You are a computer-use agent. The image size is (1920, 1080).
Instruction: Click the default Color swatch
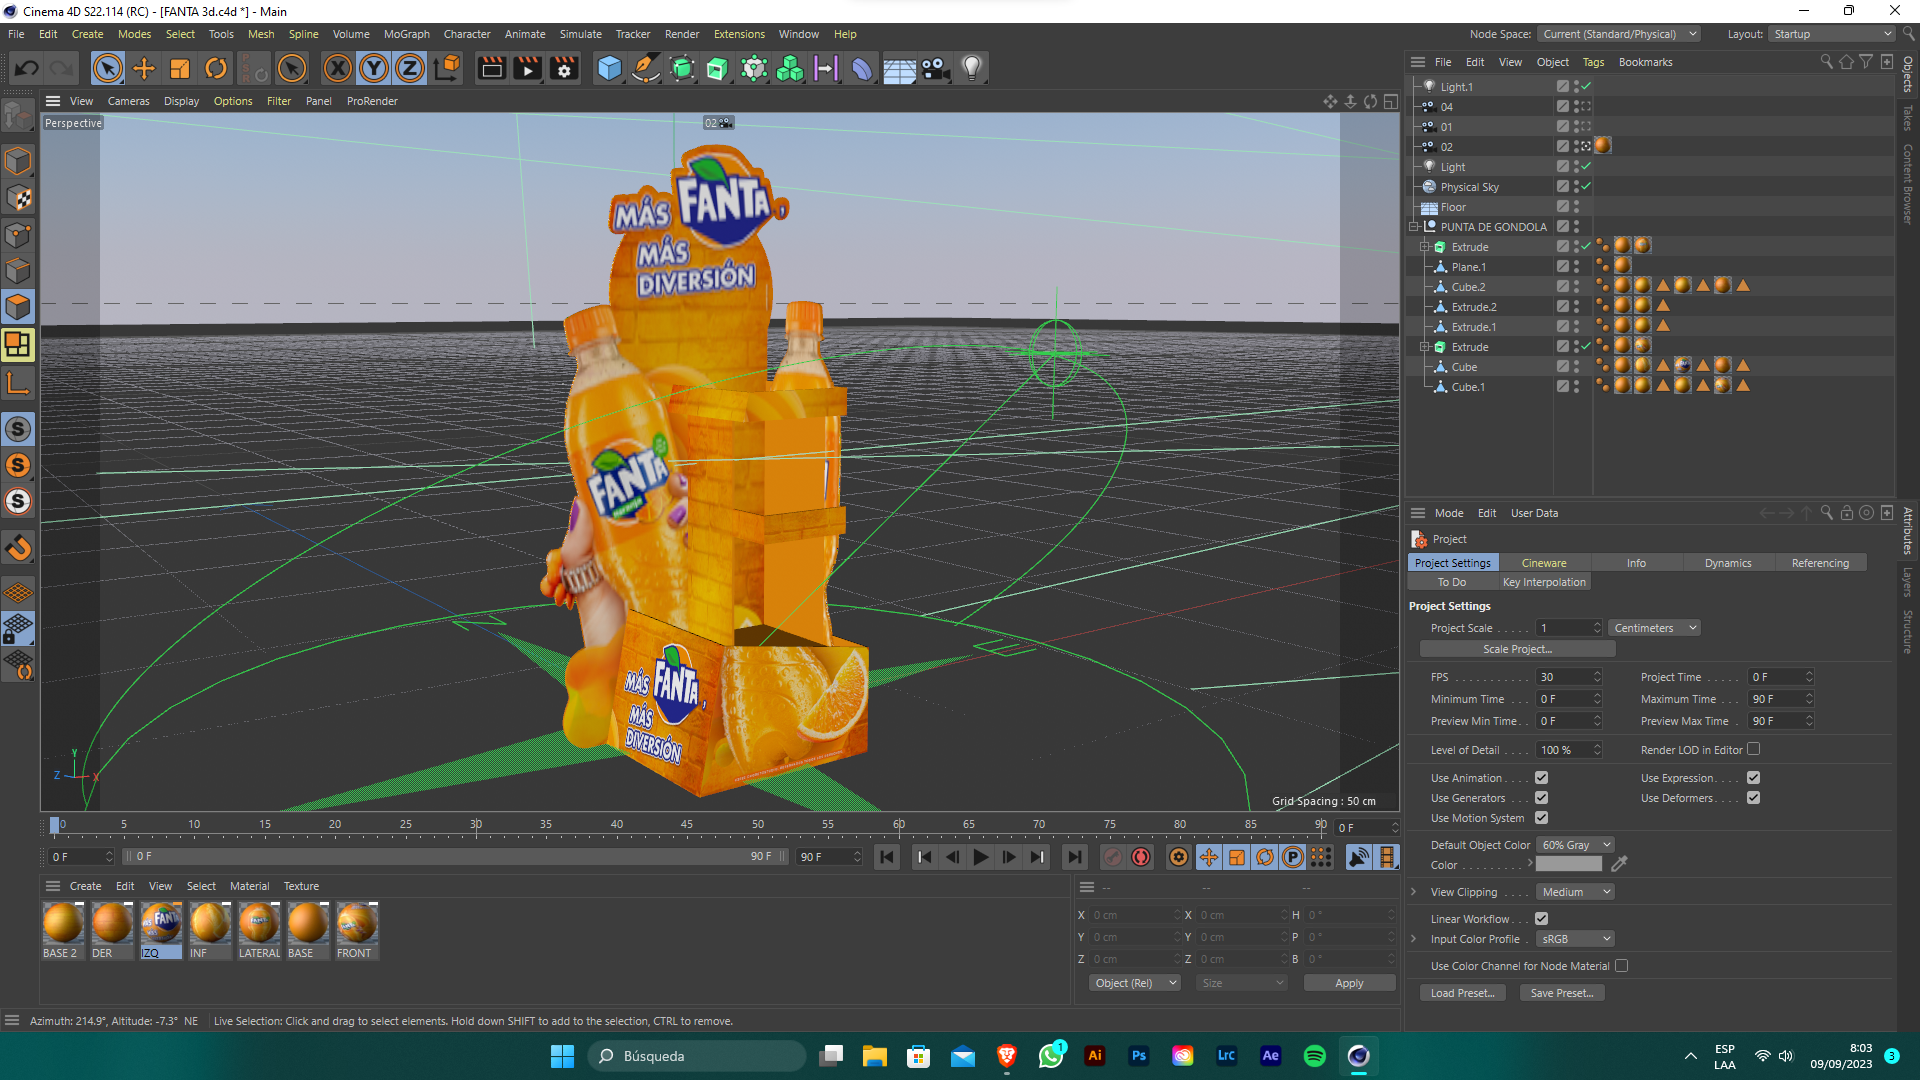(x=1568, y=865)
